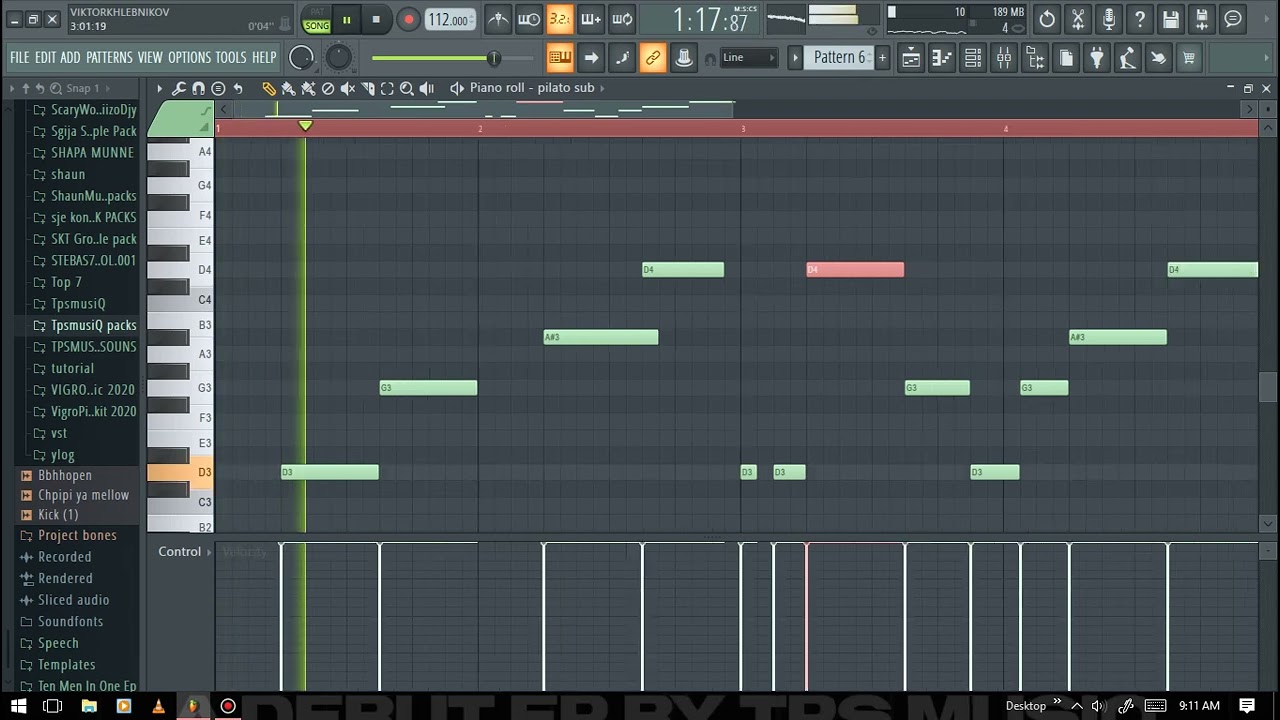Toggle the orange link multi-controller button
The image size is (1280, 720).
[653, 58]
